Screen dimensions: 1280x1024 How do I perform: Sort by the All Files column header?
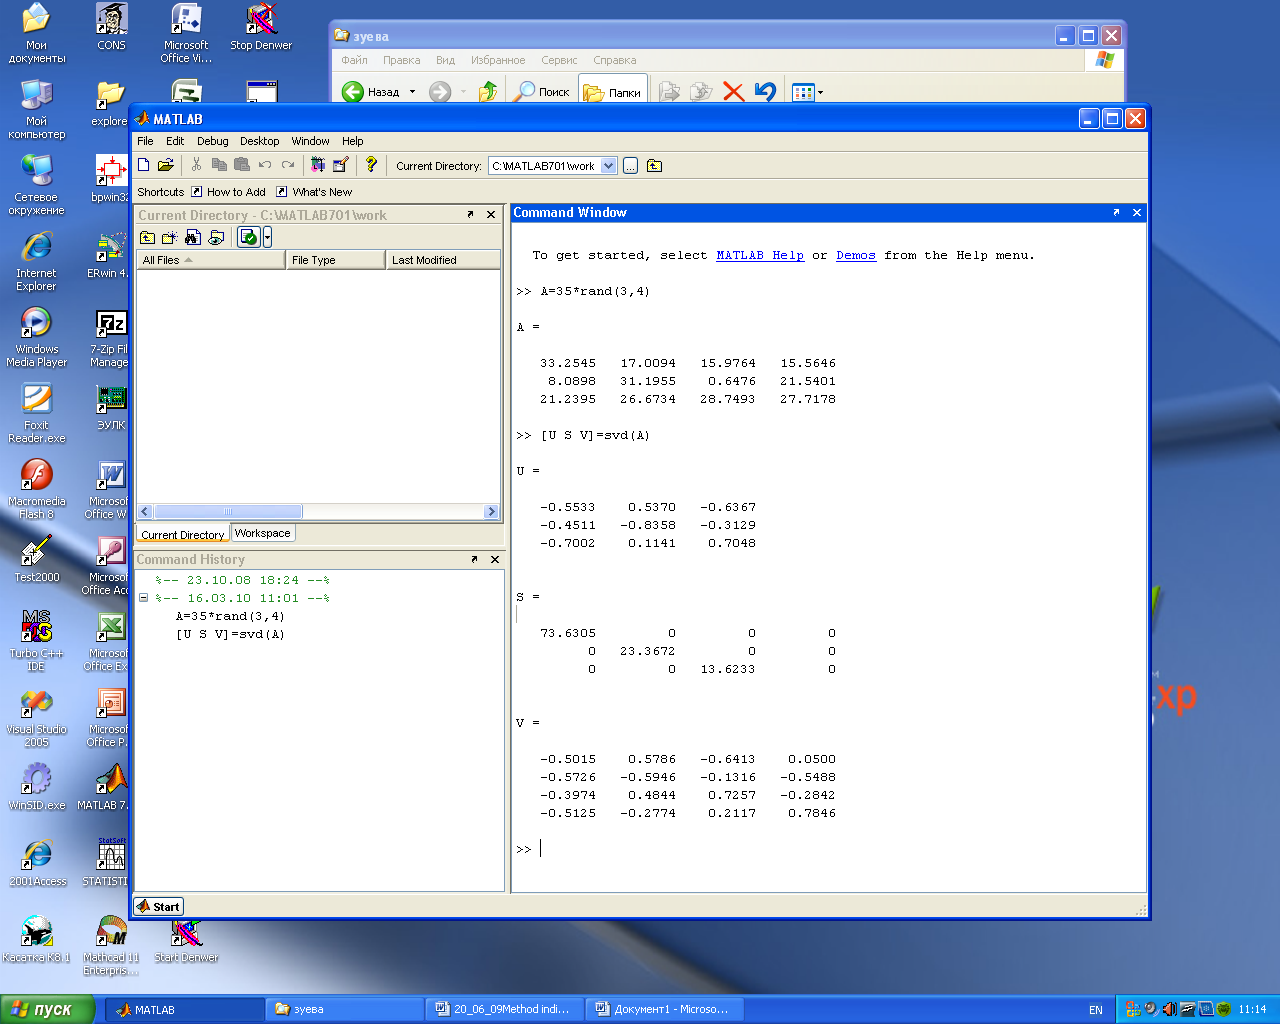click(210, 260)
